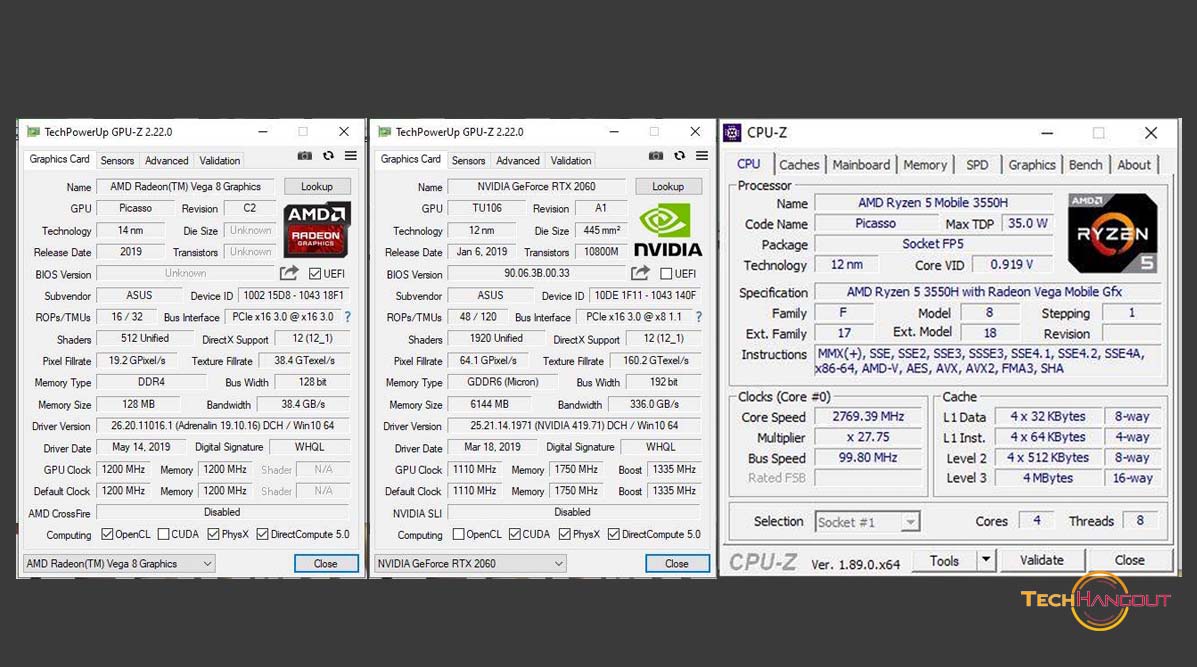Click the Device ID value 10DE 1F11 - 1043 140F
Viewport: 1197px width, 667px height.
(645, 295)
